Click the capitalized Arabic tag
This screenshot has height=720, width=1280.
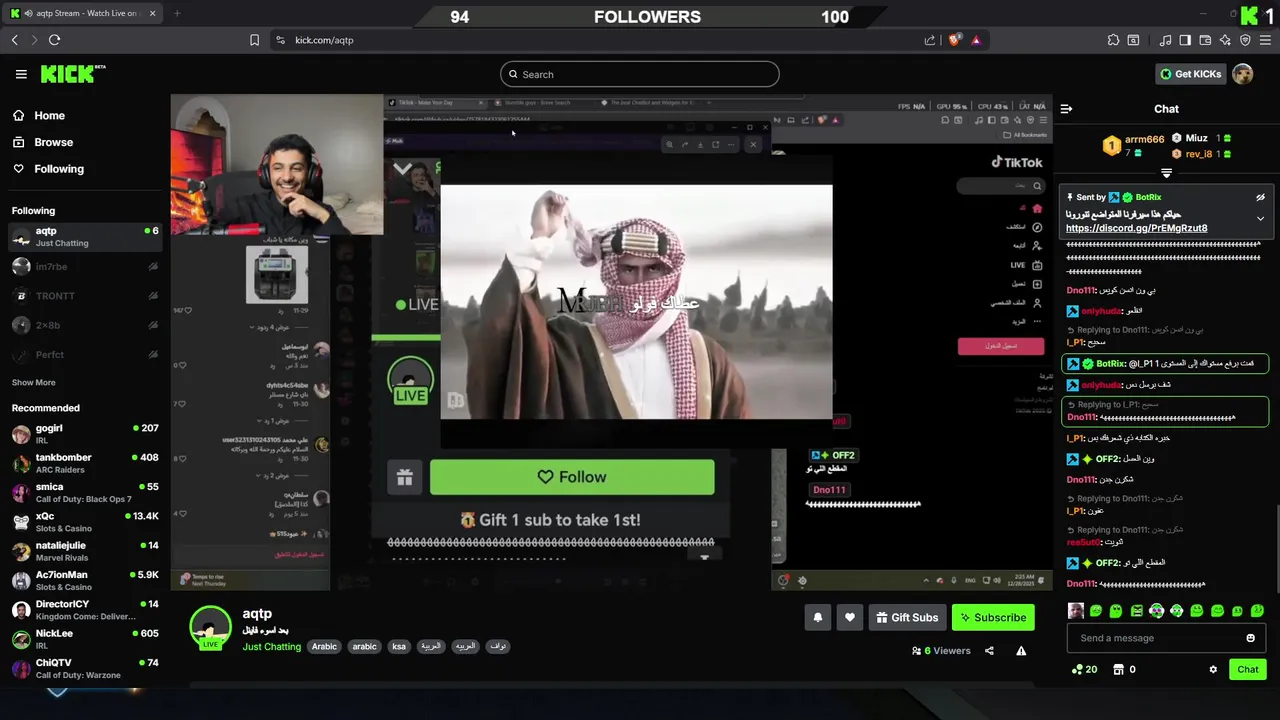pos(324,646)
